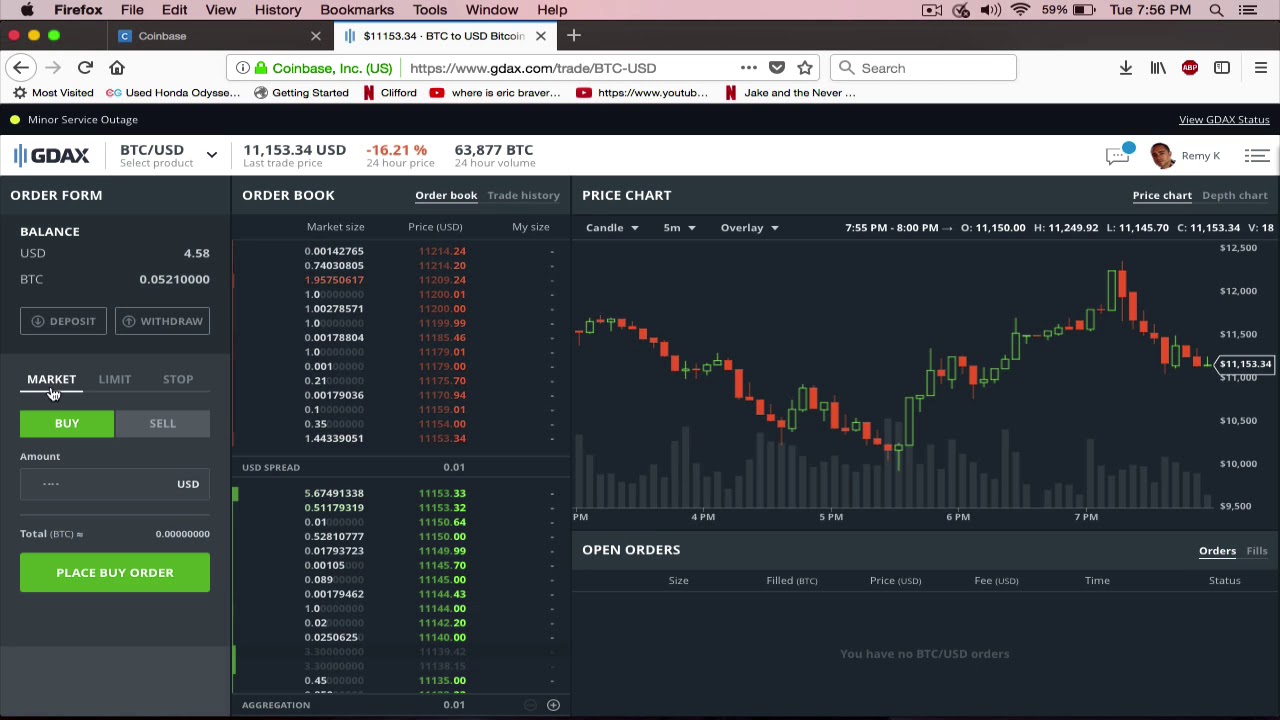Click site info icon in address bar

[242, 68]
